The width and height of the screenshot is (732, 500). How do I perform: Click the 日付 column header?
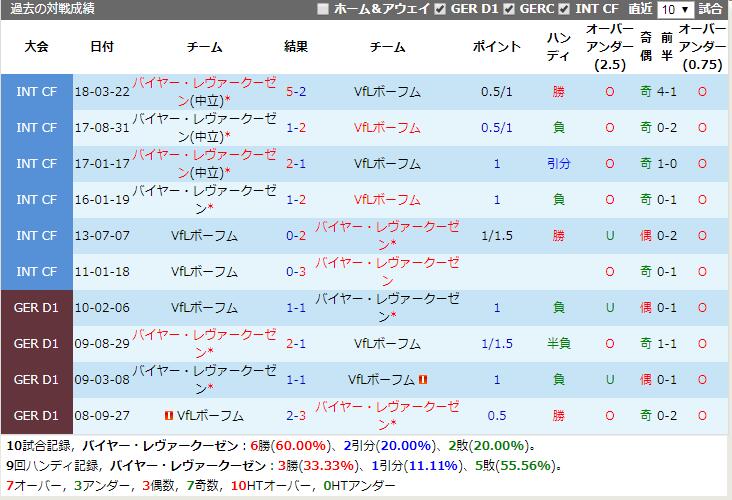tap(102, 46)
